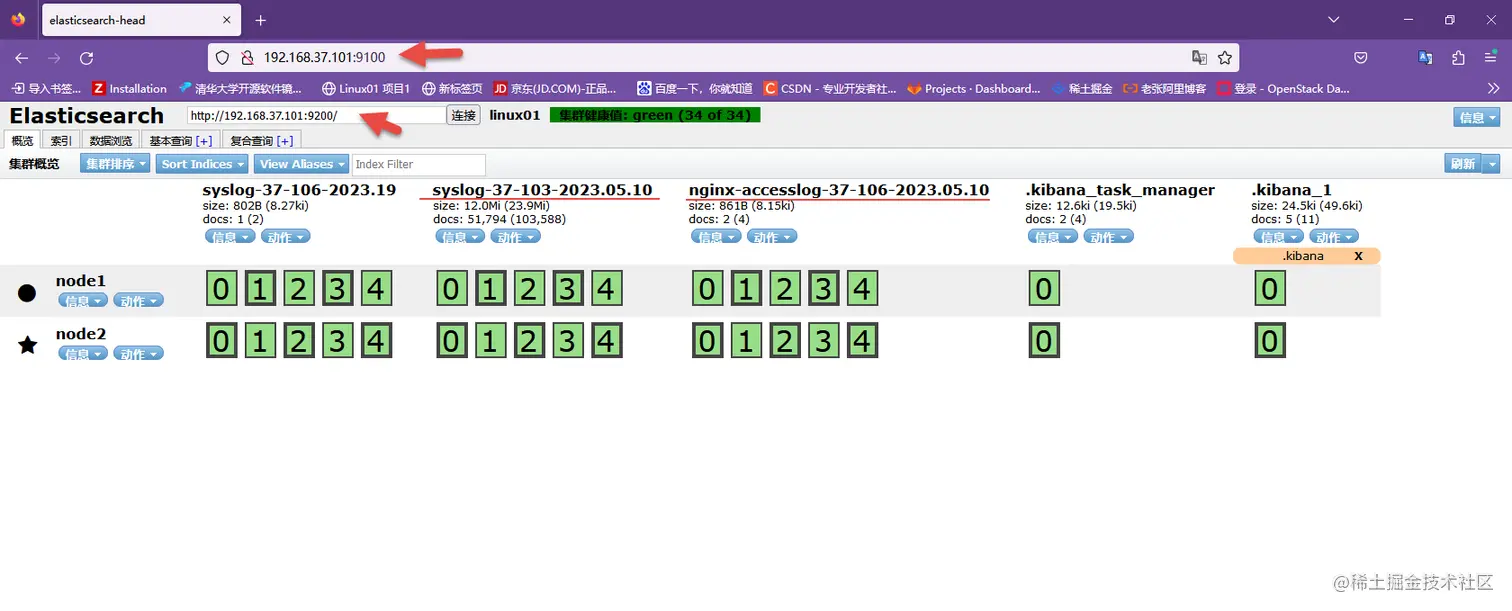Screen dimensions: 1512x611
Task: Open the Installation bookmark
Action: [129, 88]
